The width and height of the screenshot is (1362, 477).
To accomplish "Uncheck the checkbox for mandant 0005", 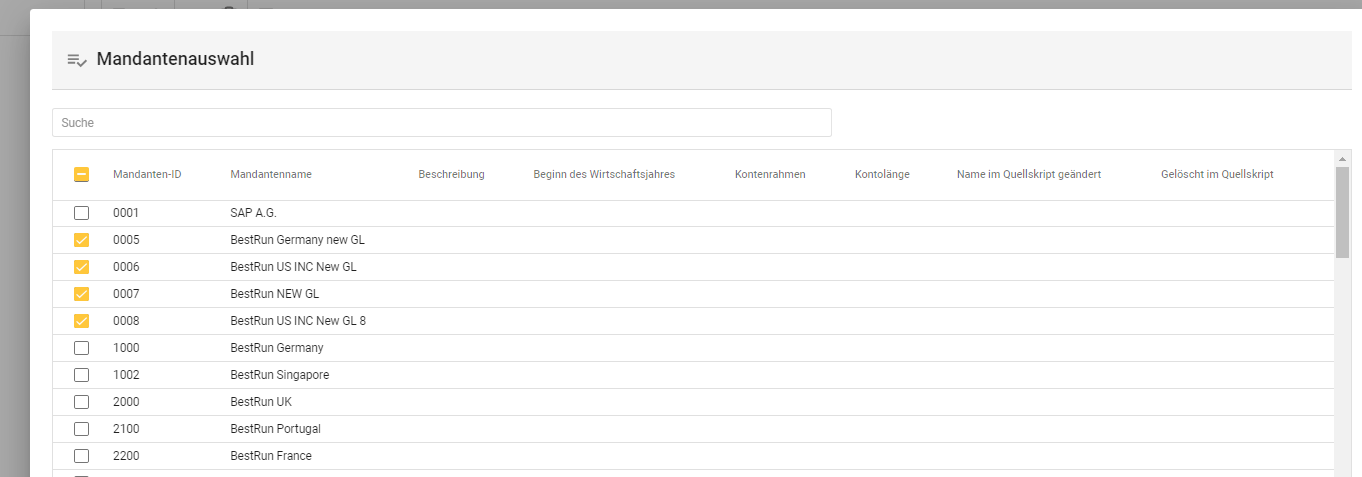I will click(x=81, y=240).
